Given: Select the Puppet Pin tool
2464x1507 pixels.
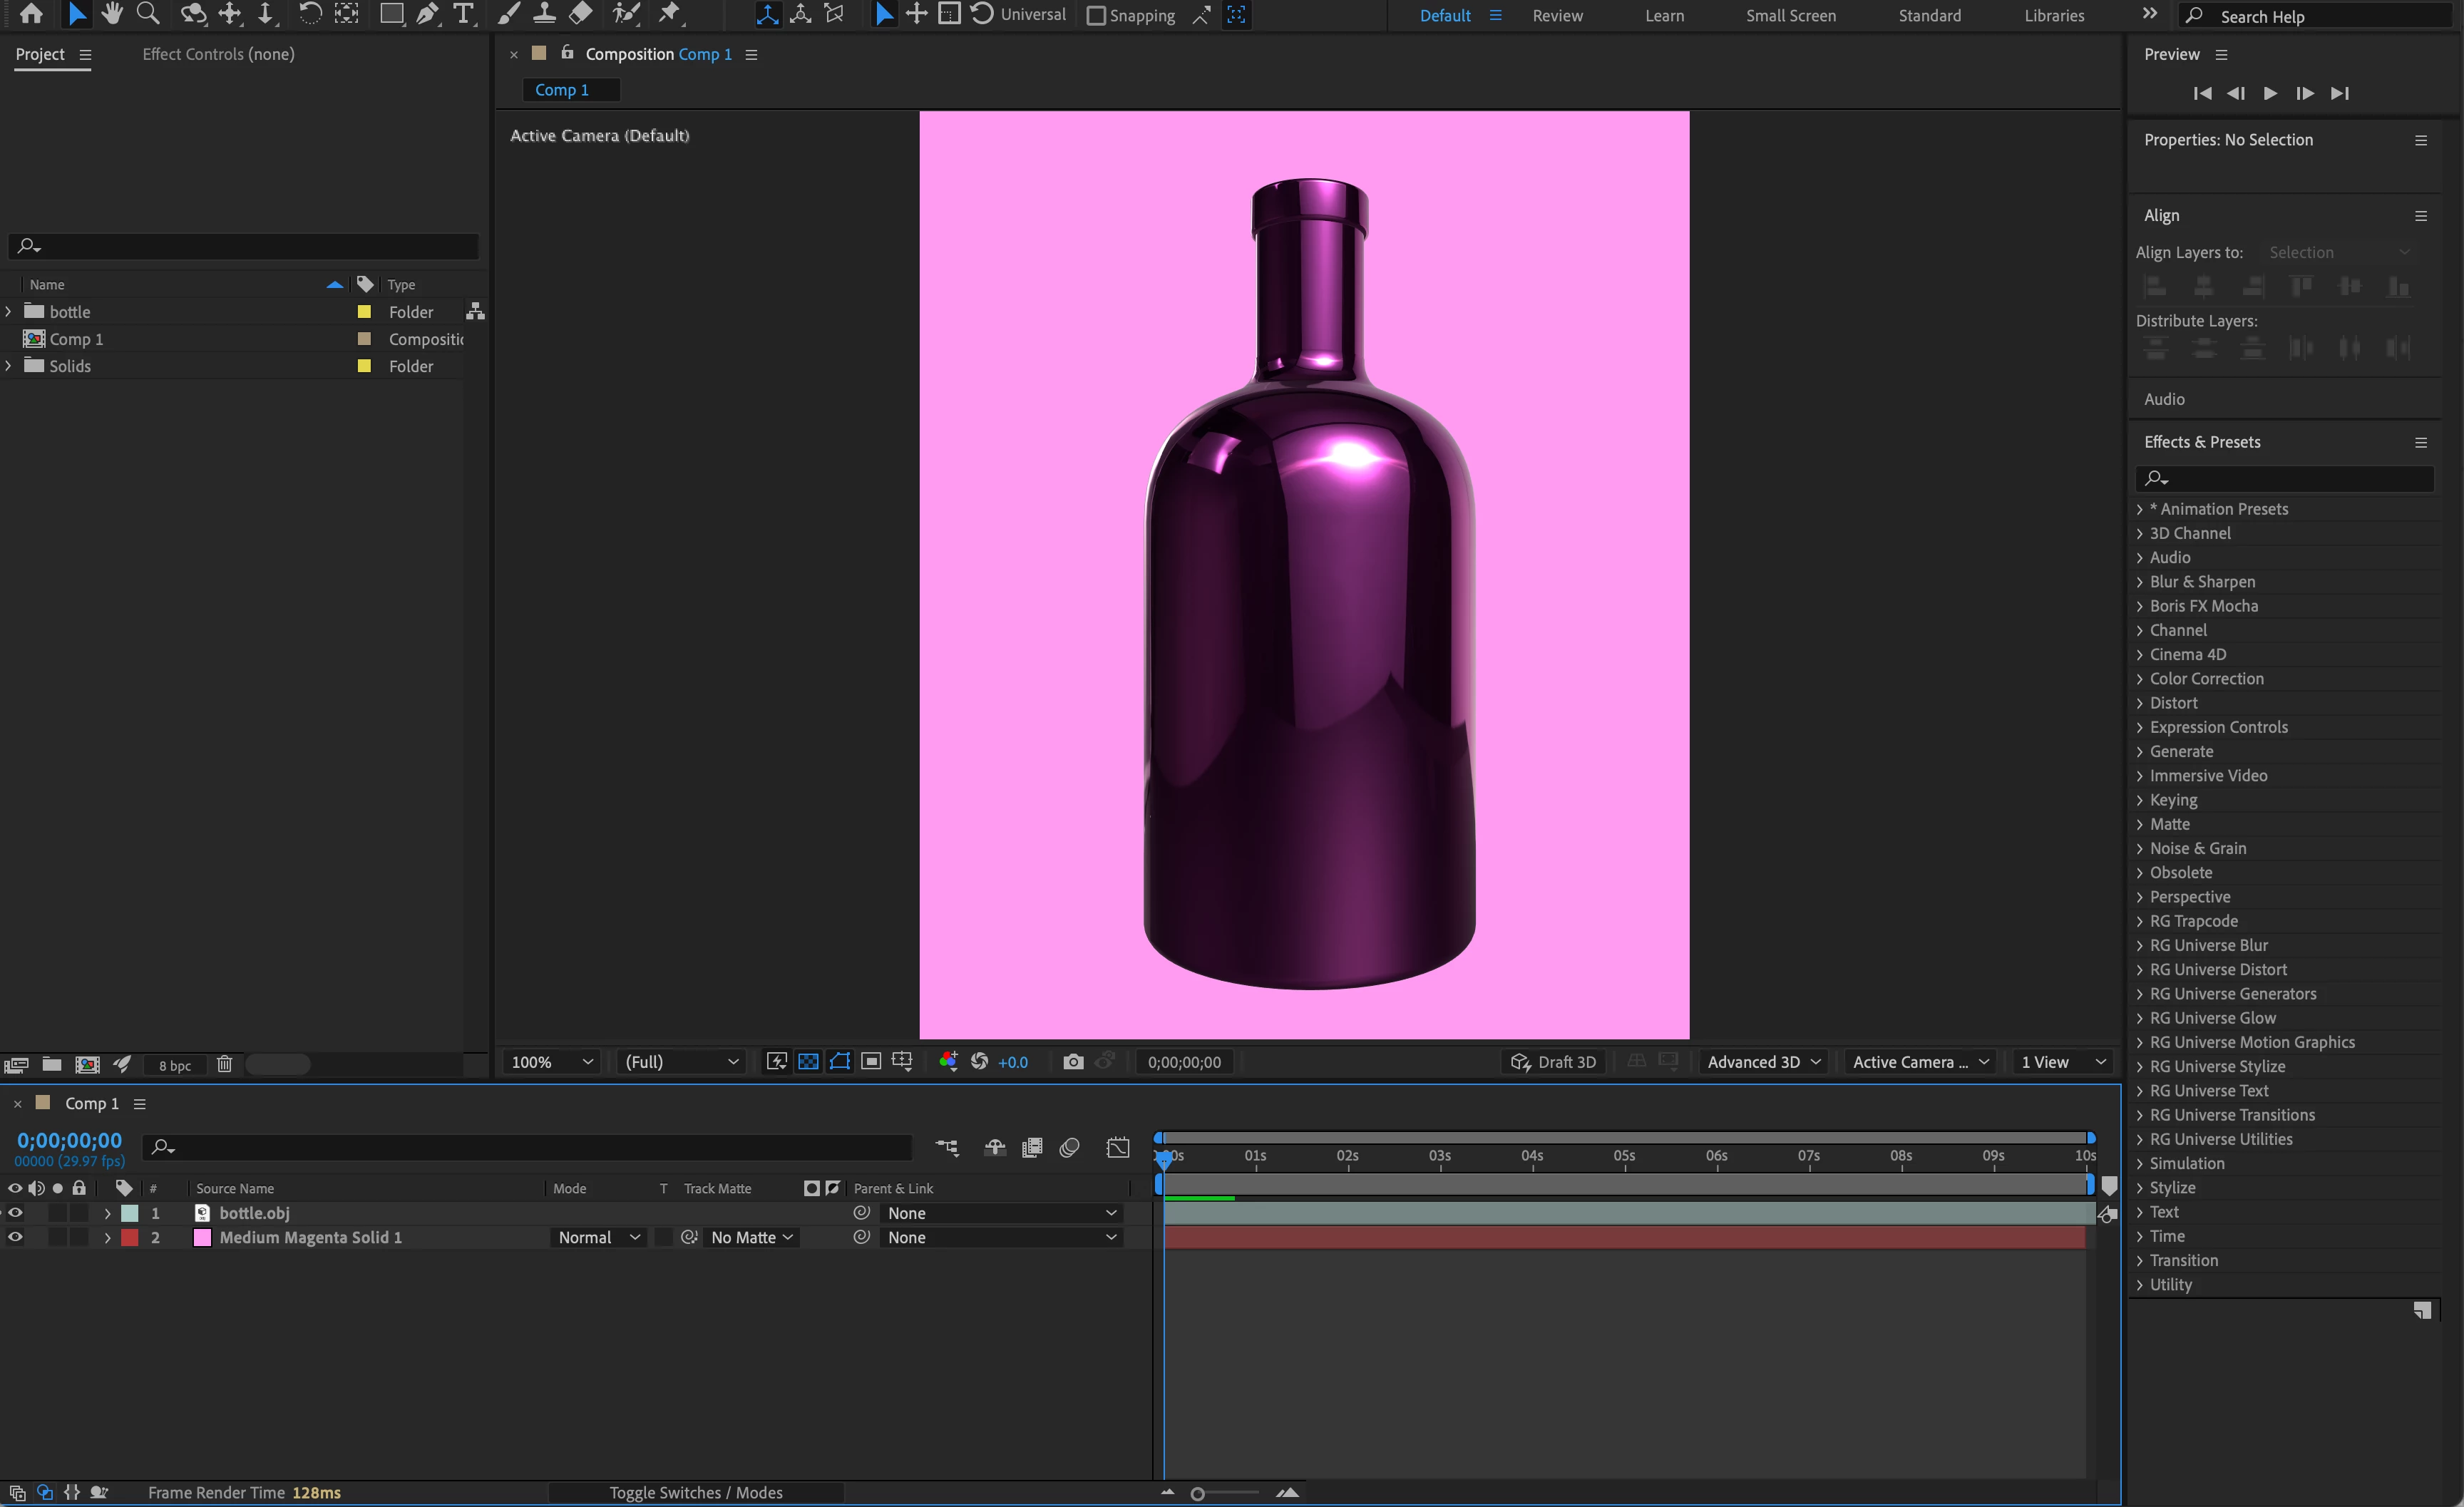Looking at the screenshot, I should click(669, 13).
